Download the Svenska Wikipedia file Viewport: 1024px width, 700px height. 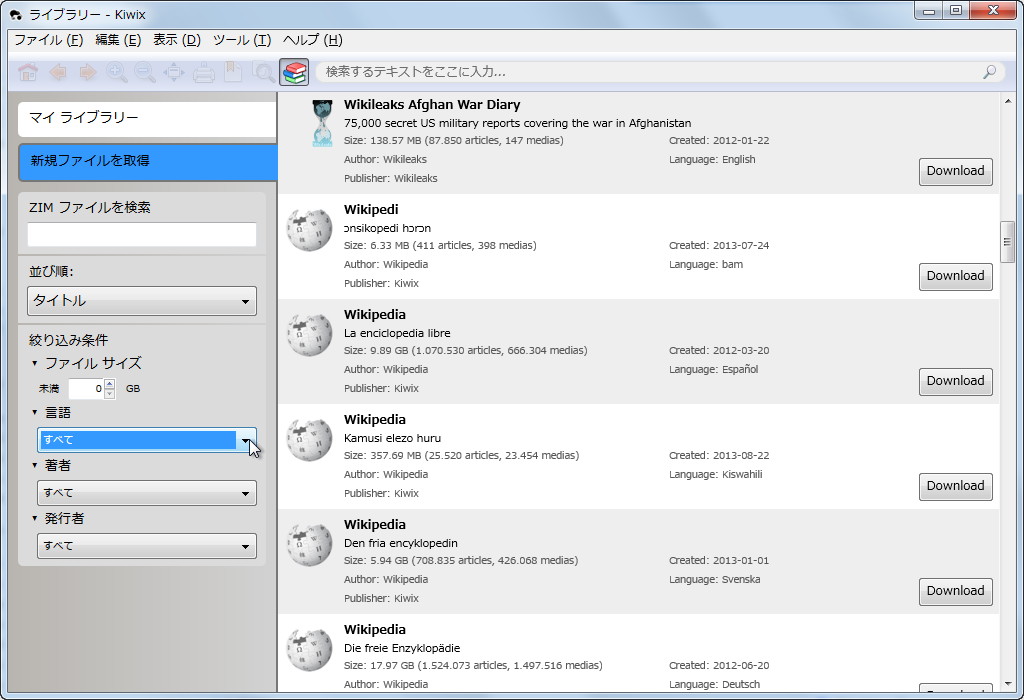(955, 592)
